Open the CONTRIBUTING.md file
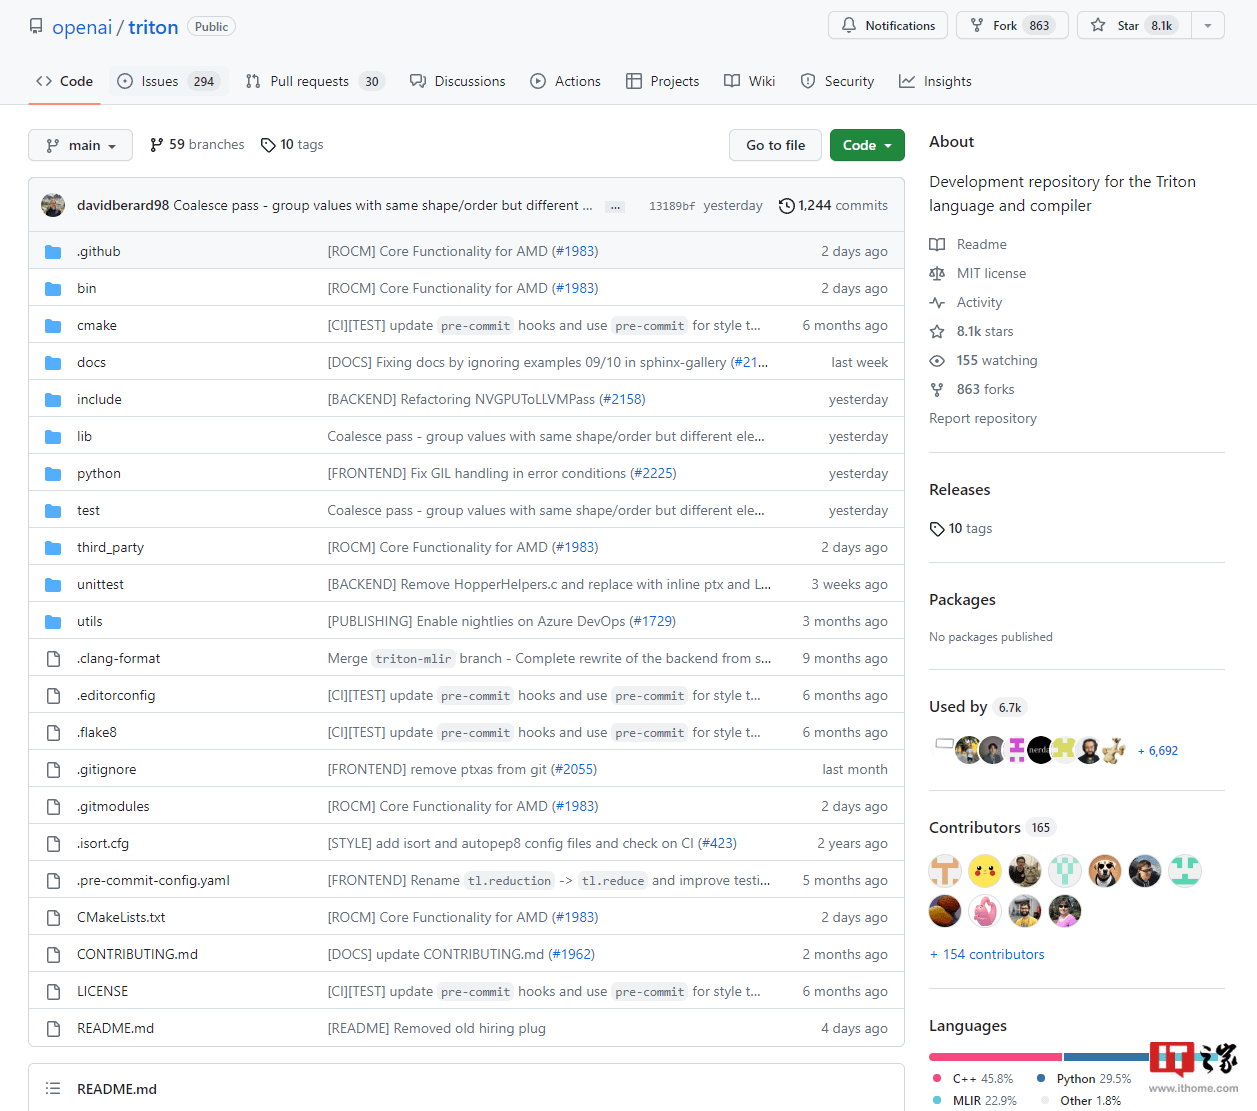The image size is (1257, 1111). [x=137, y=954]
